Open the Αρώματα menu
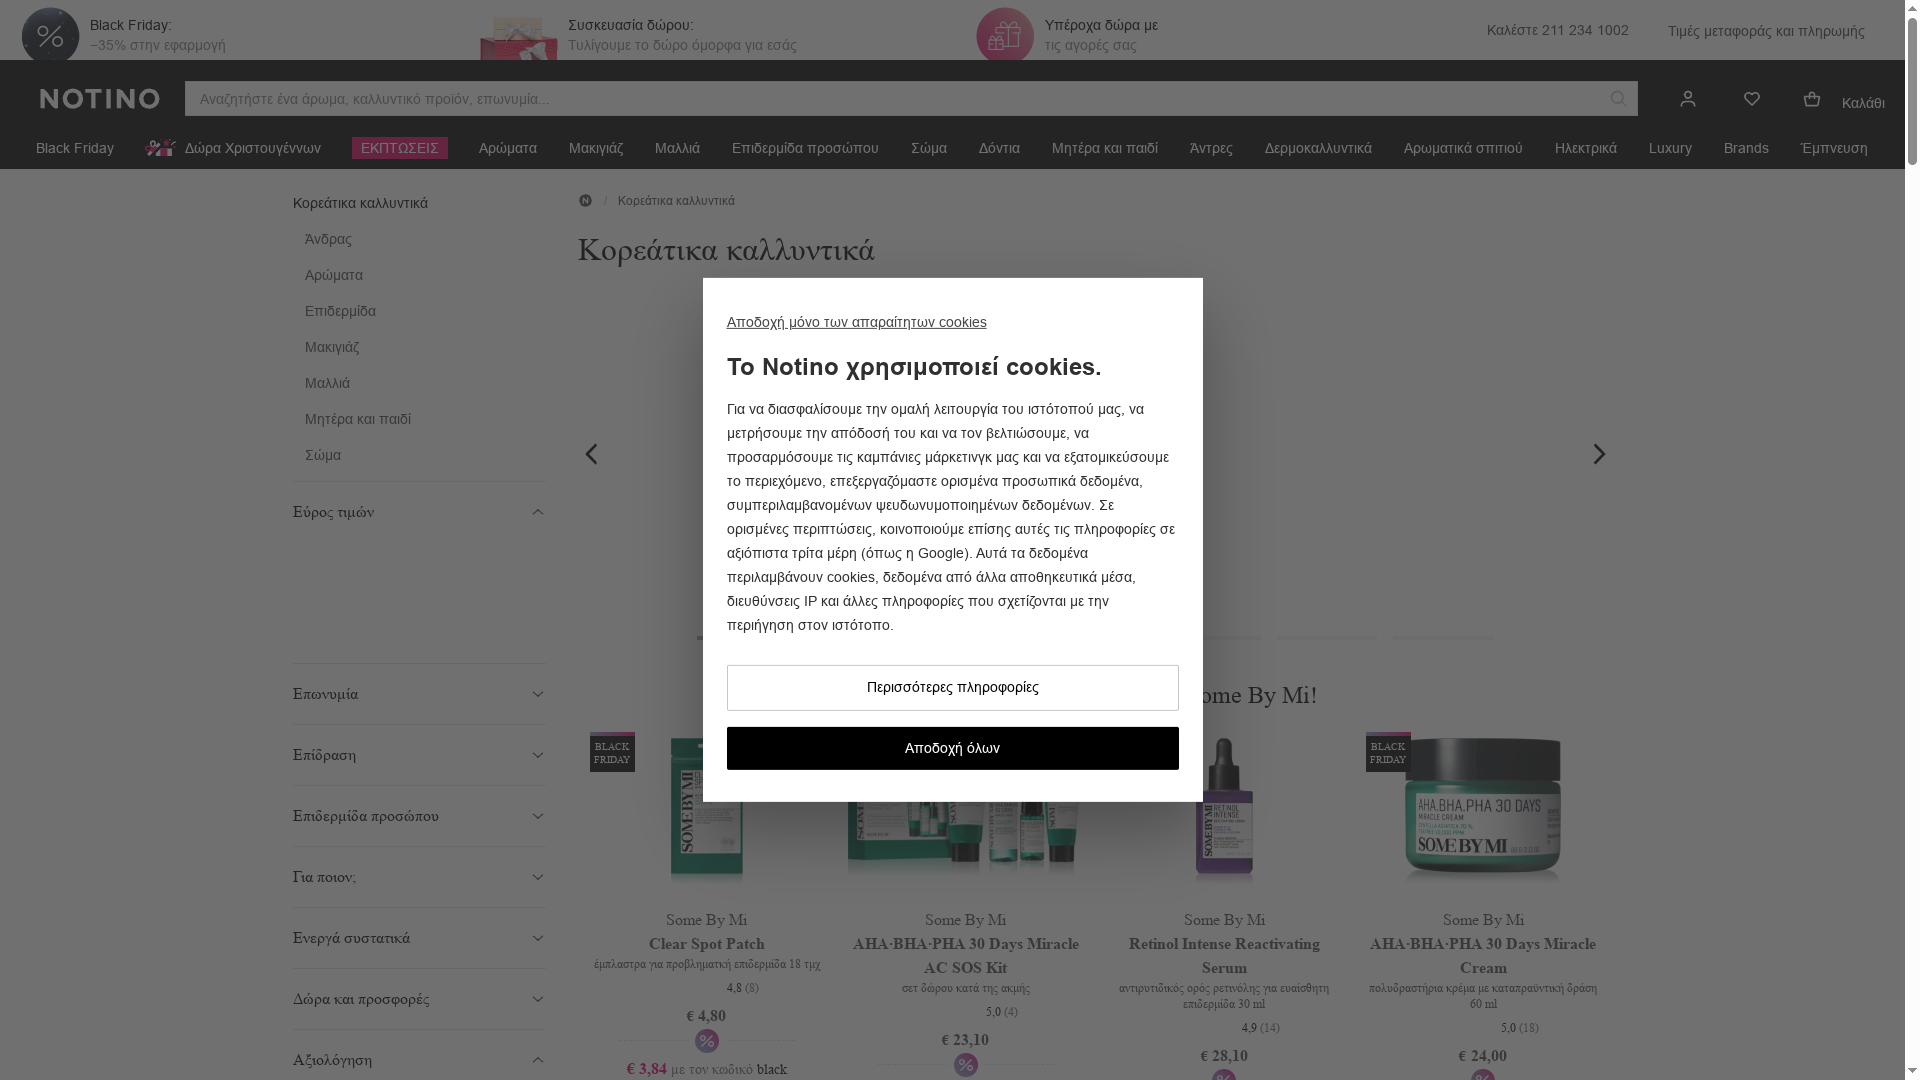Viewport: 1920px width, 1080px height. 508,148
